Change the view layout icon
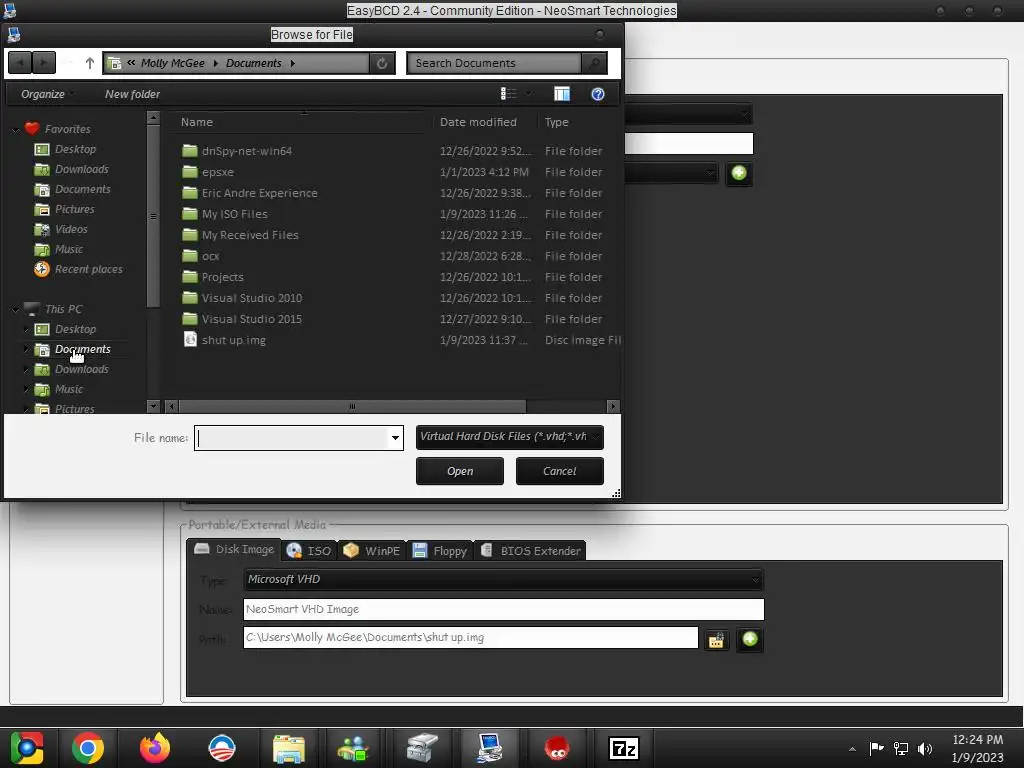Image resolution: width=1024 pixels, height=768 pixels. point(508,94)
